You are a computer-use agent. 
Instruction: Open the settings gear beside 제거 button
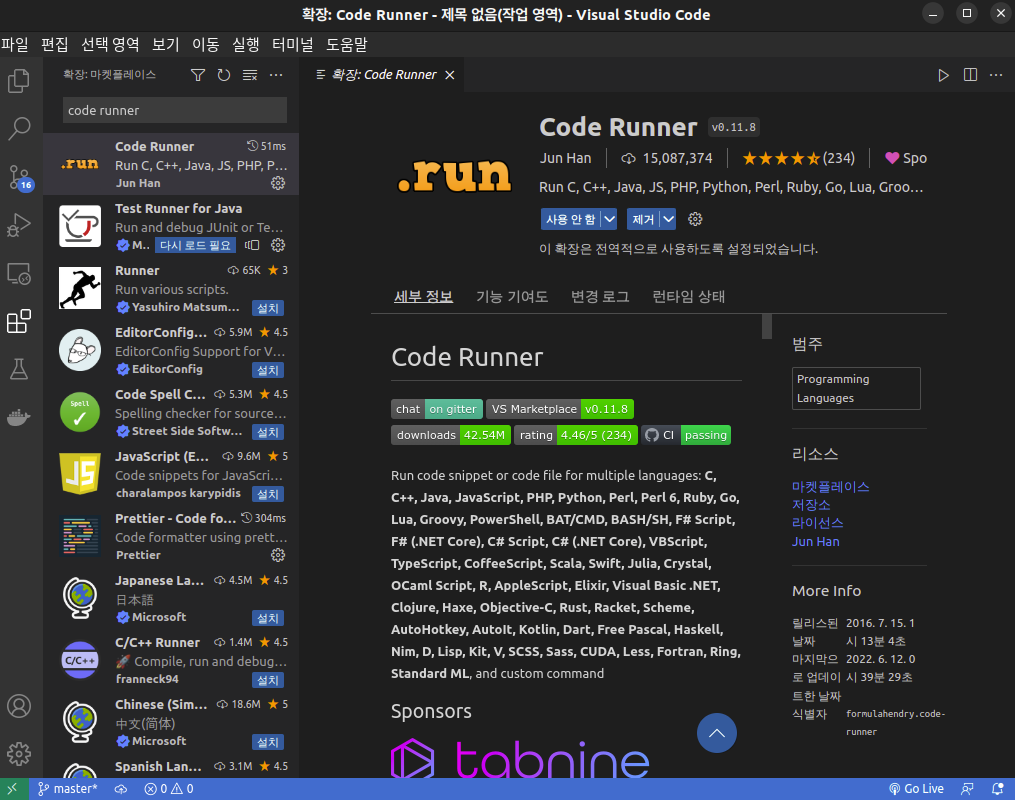click(x=695, y=219)
